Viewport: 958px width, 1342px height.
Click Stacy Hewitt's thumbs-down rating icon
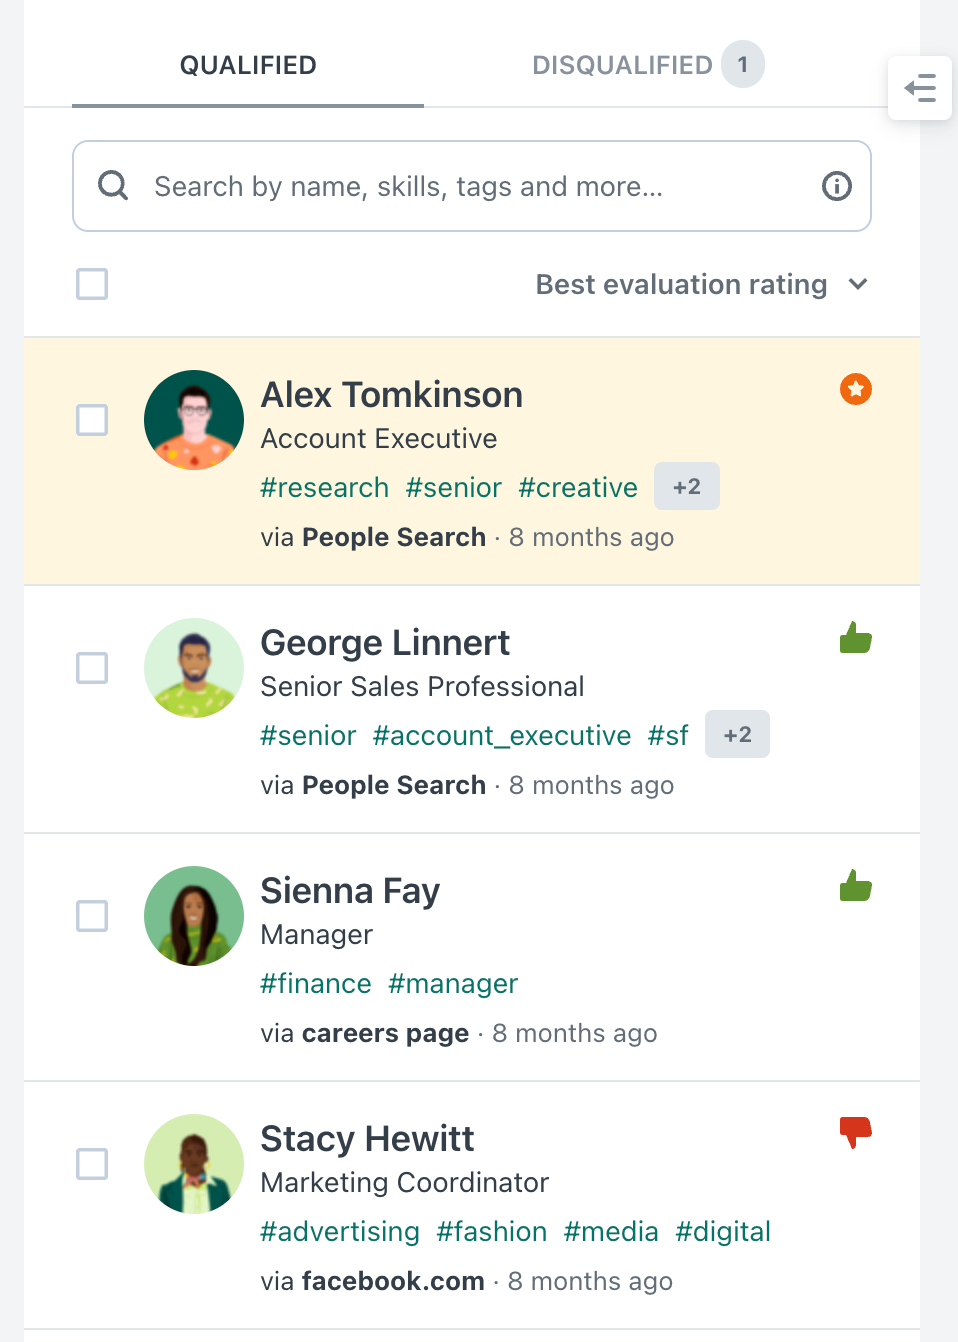click(x=855, y=1131)
